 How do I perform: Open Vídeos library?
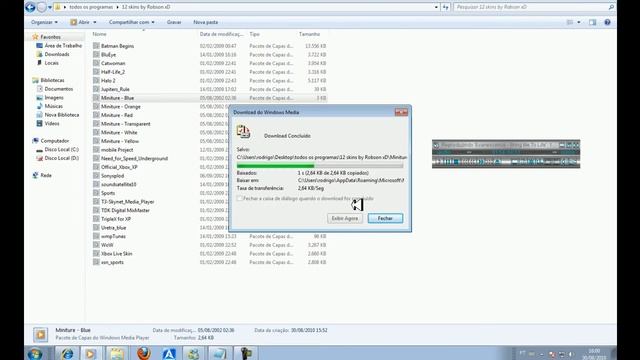[x=52, y=123]
